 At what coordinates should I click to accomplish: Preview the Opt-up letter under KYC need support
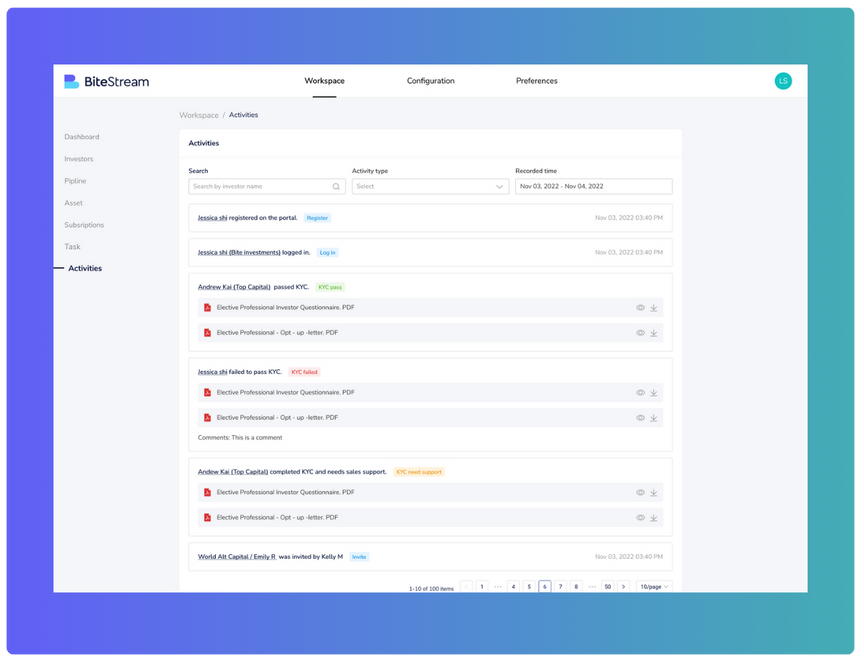coord(640,518)
